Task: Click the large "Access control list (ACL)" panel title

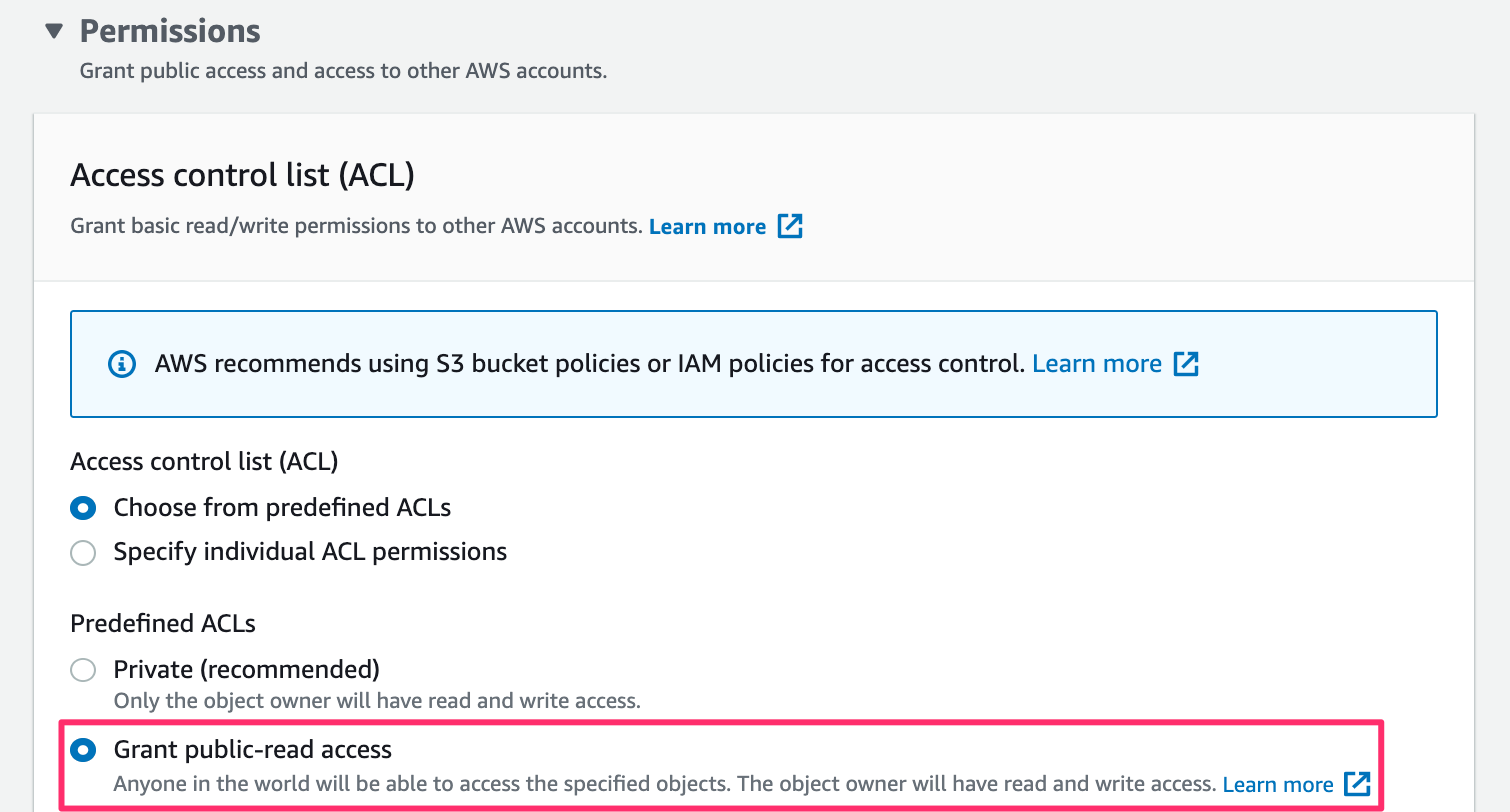Action: click(x=242, y=176)
